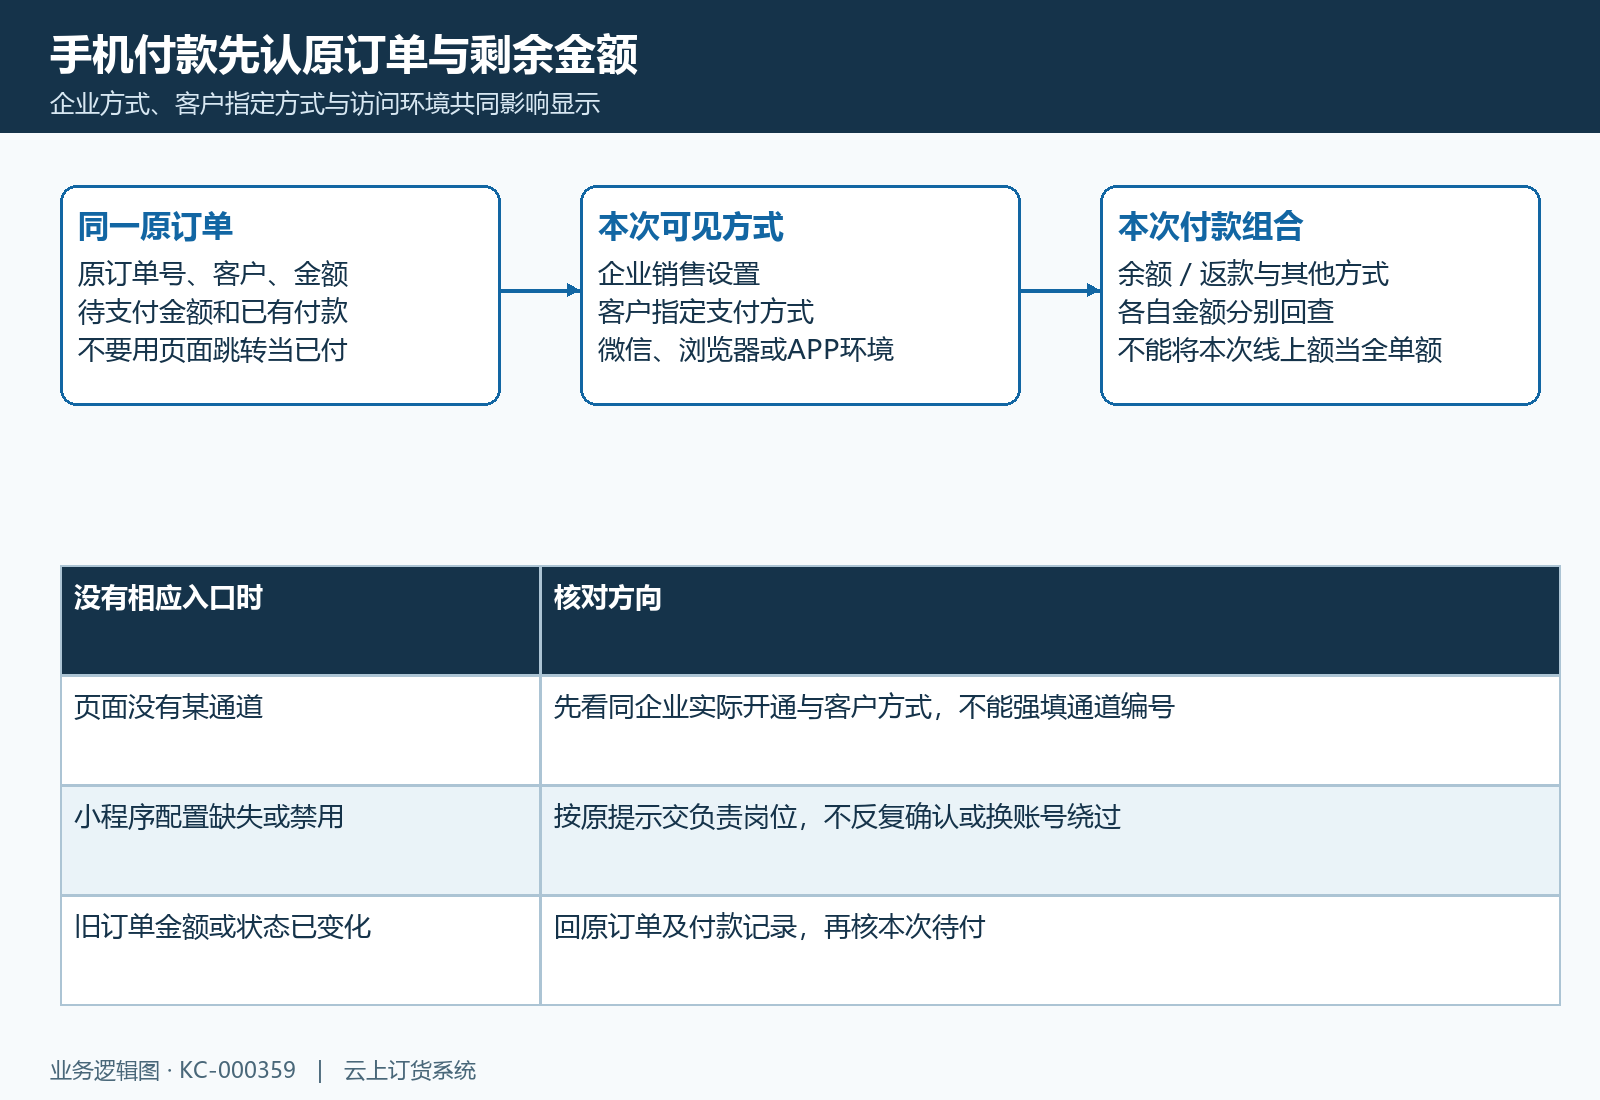Viewport: 1600px width, 1100px height.
Task: Click the line 原订单号、客户、金额
Action: (213, 273)
